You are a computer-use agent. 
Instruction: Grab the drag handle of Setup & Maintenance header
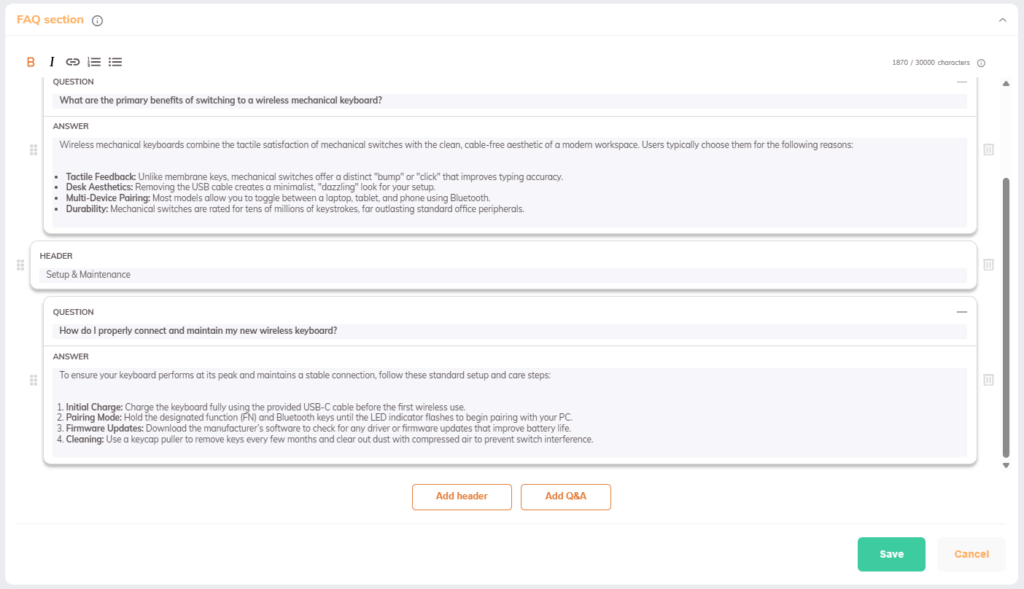(20, 265)
